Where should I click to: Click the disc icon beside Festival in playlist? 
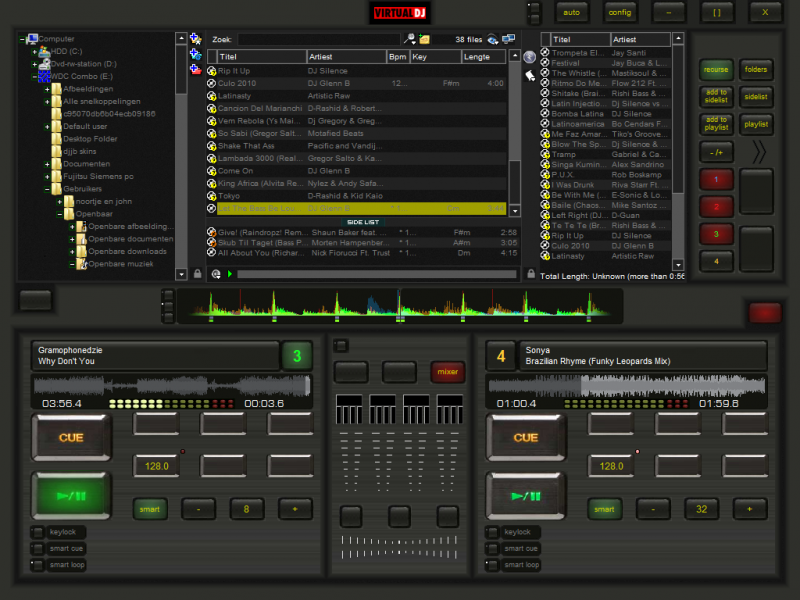coord(545,63)
